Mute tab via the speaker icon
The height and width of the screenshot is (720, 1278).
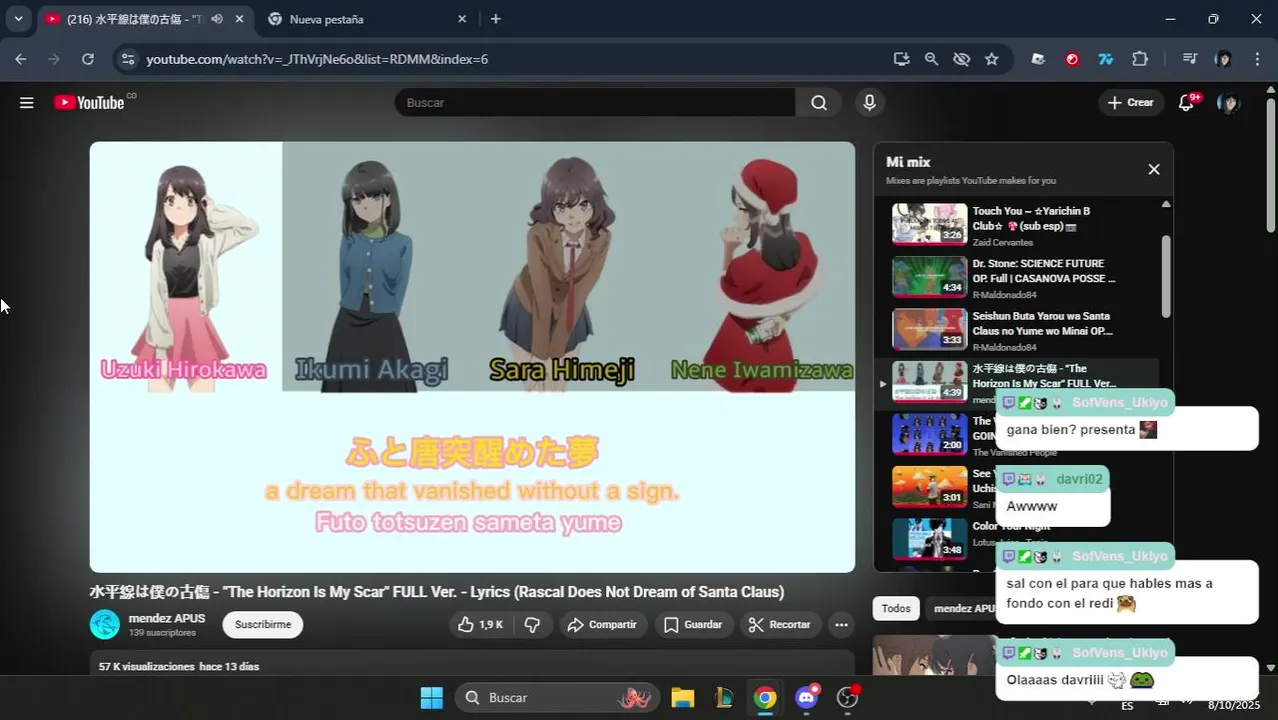[217, 19]
